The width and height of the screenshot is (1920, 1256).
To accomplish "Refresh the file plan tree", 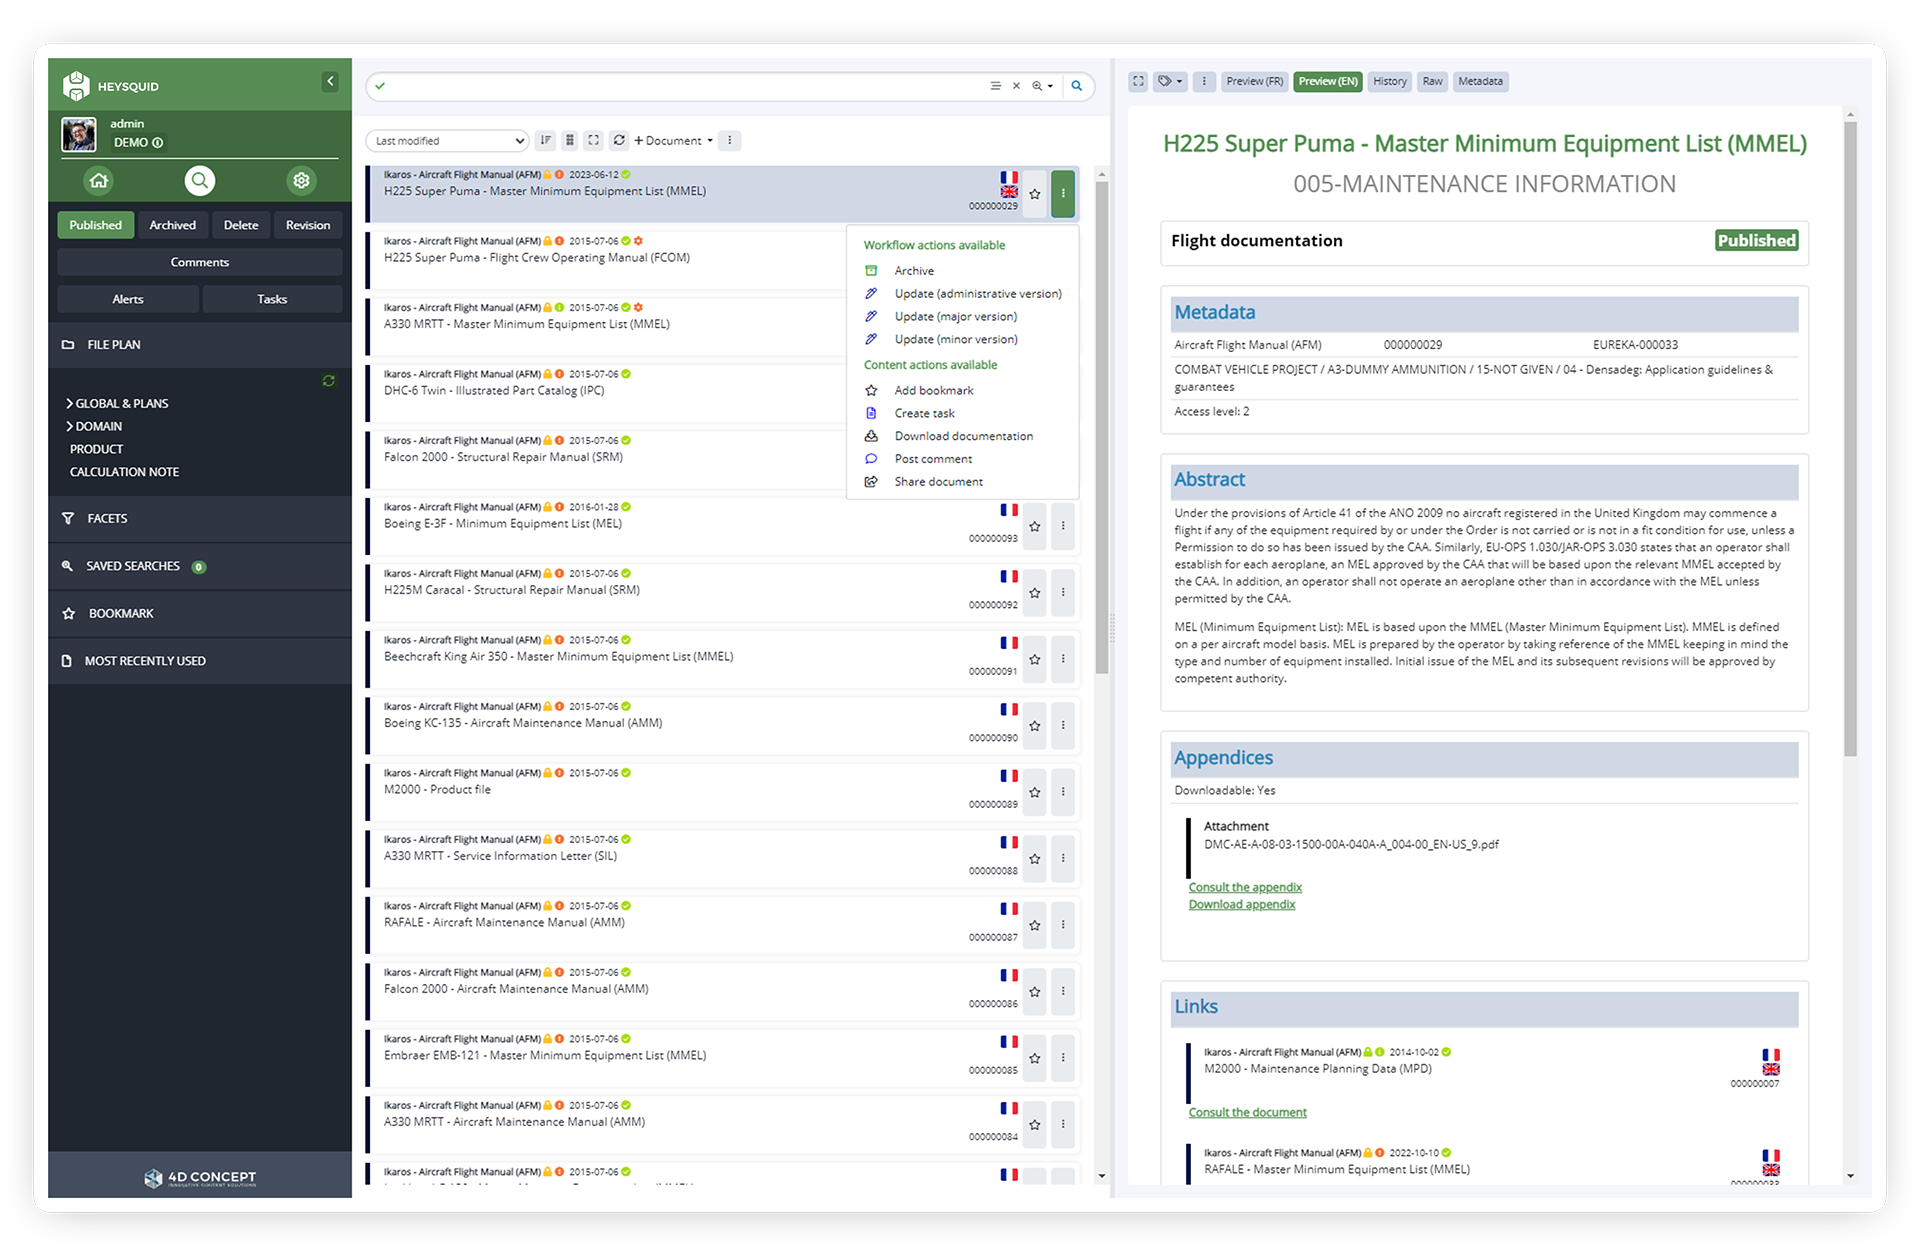I will click(x=328, y=381).
